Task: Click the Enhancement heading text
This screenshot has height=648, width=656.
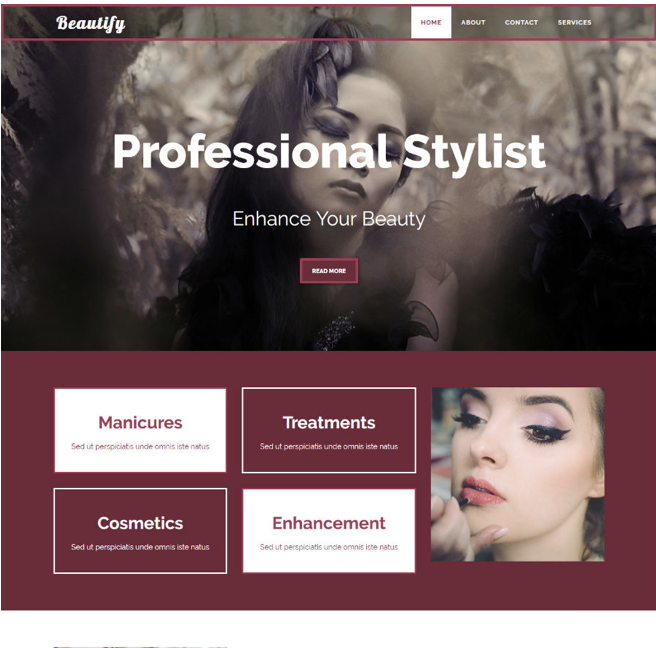Action: 329,523
